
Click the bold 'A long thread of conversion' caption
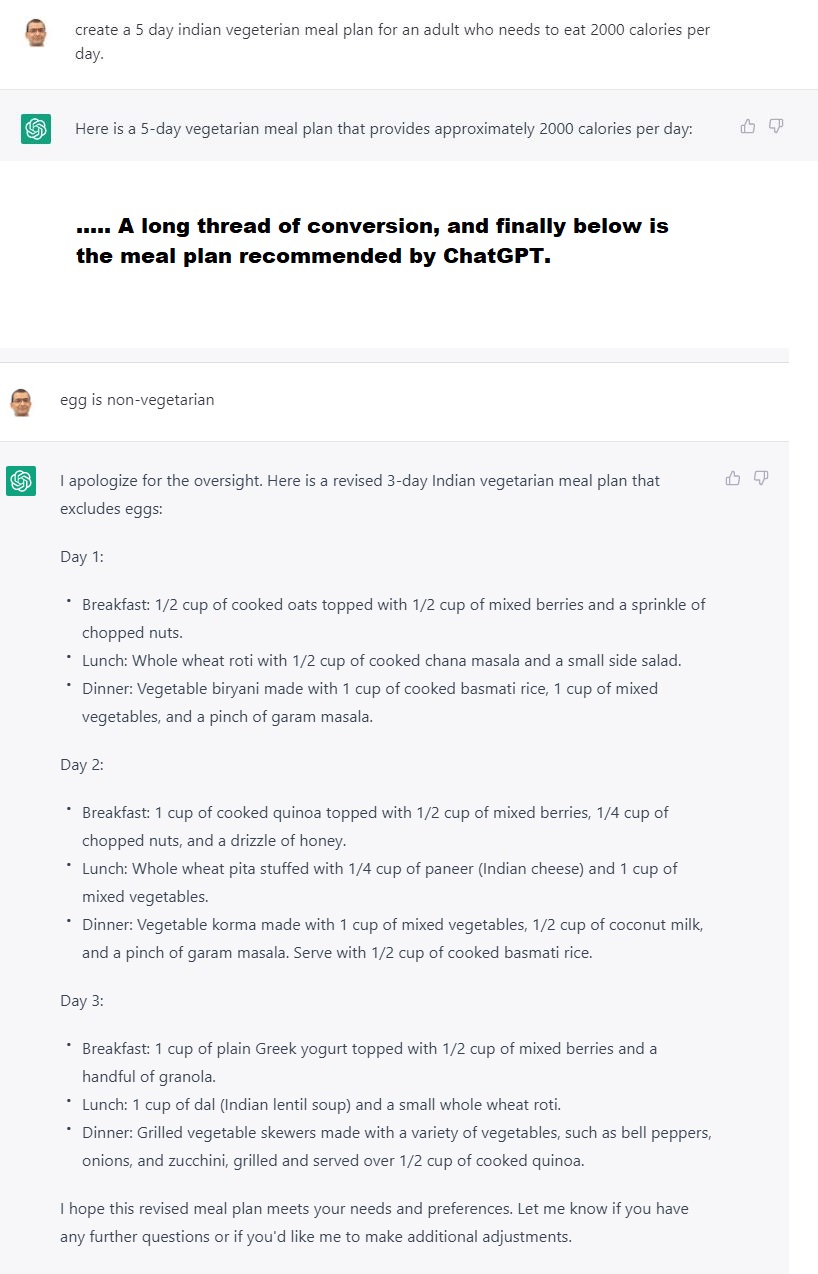(372, 241)
